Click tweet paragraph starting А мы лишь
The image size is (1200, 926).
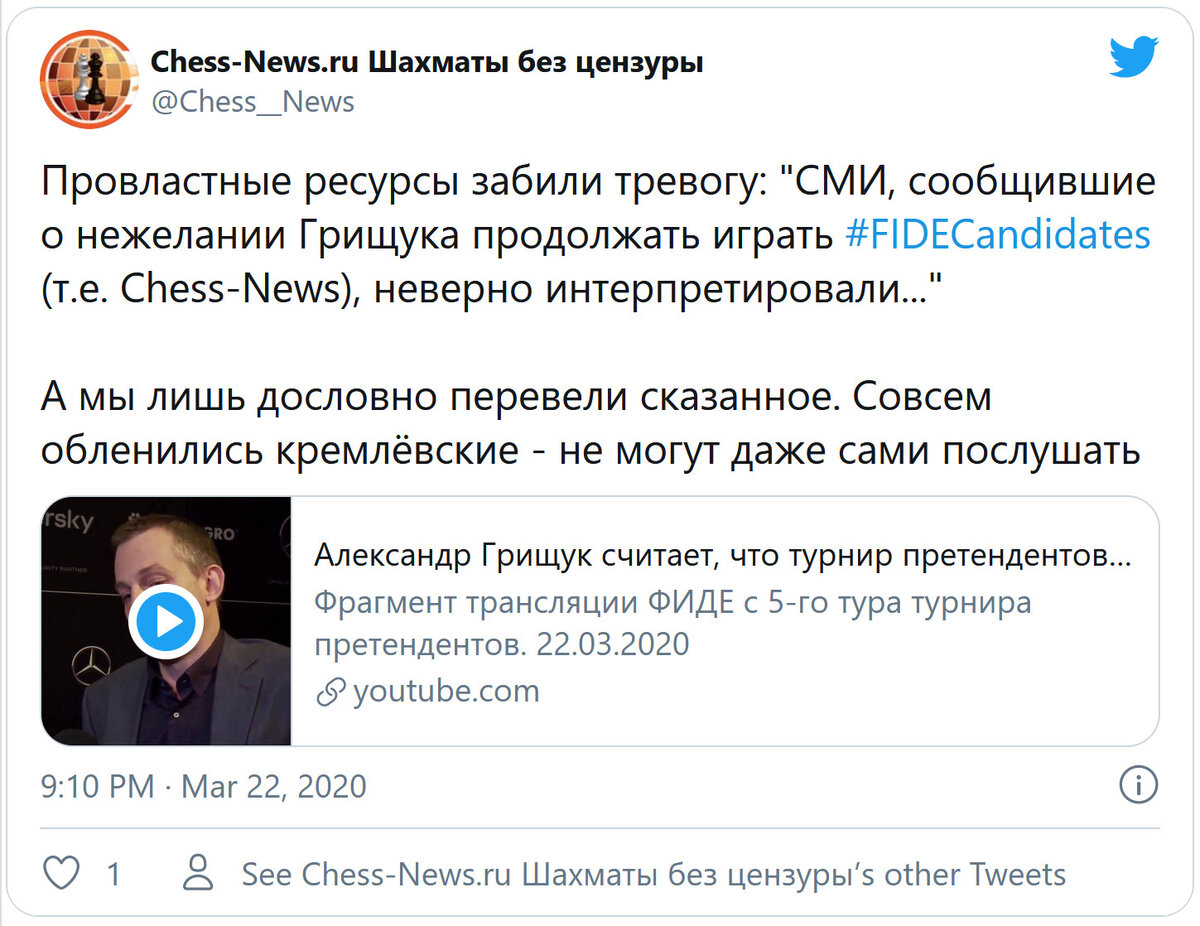pos(590,424)
